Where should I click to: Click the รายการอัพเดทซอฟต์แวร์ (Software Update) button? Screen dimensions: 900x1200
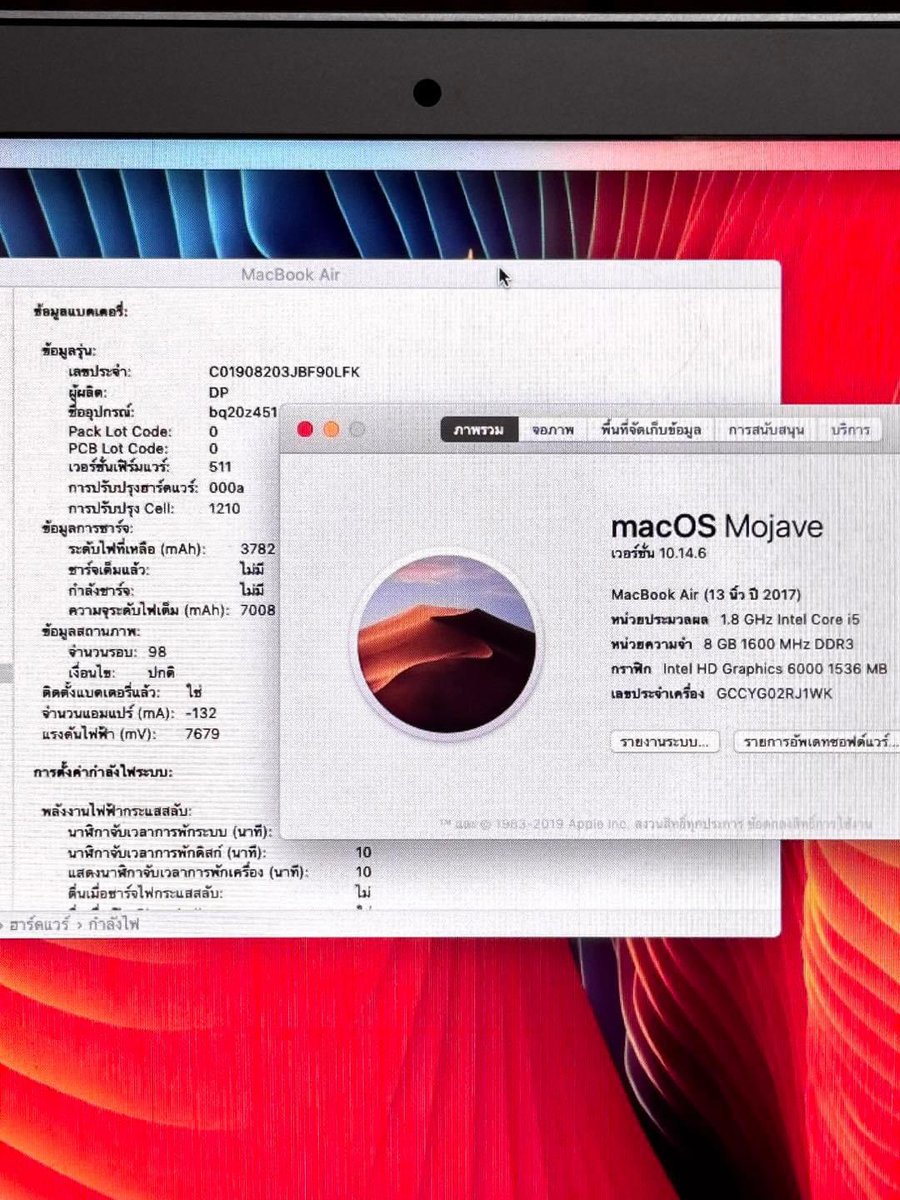pos(816,742)
